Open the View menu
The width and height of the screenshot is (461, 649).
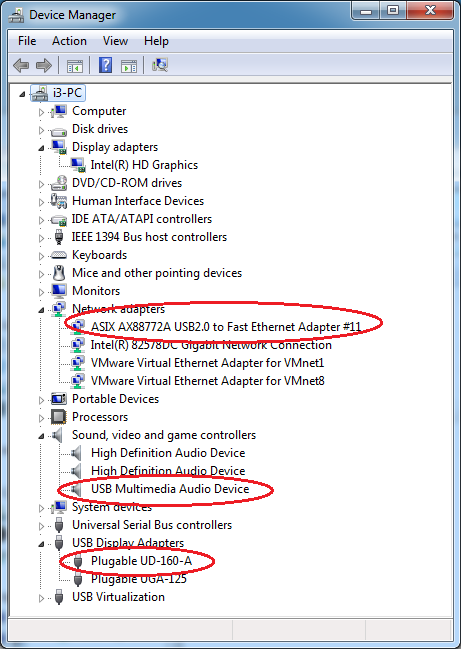tap(115, 41)
